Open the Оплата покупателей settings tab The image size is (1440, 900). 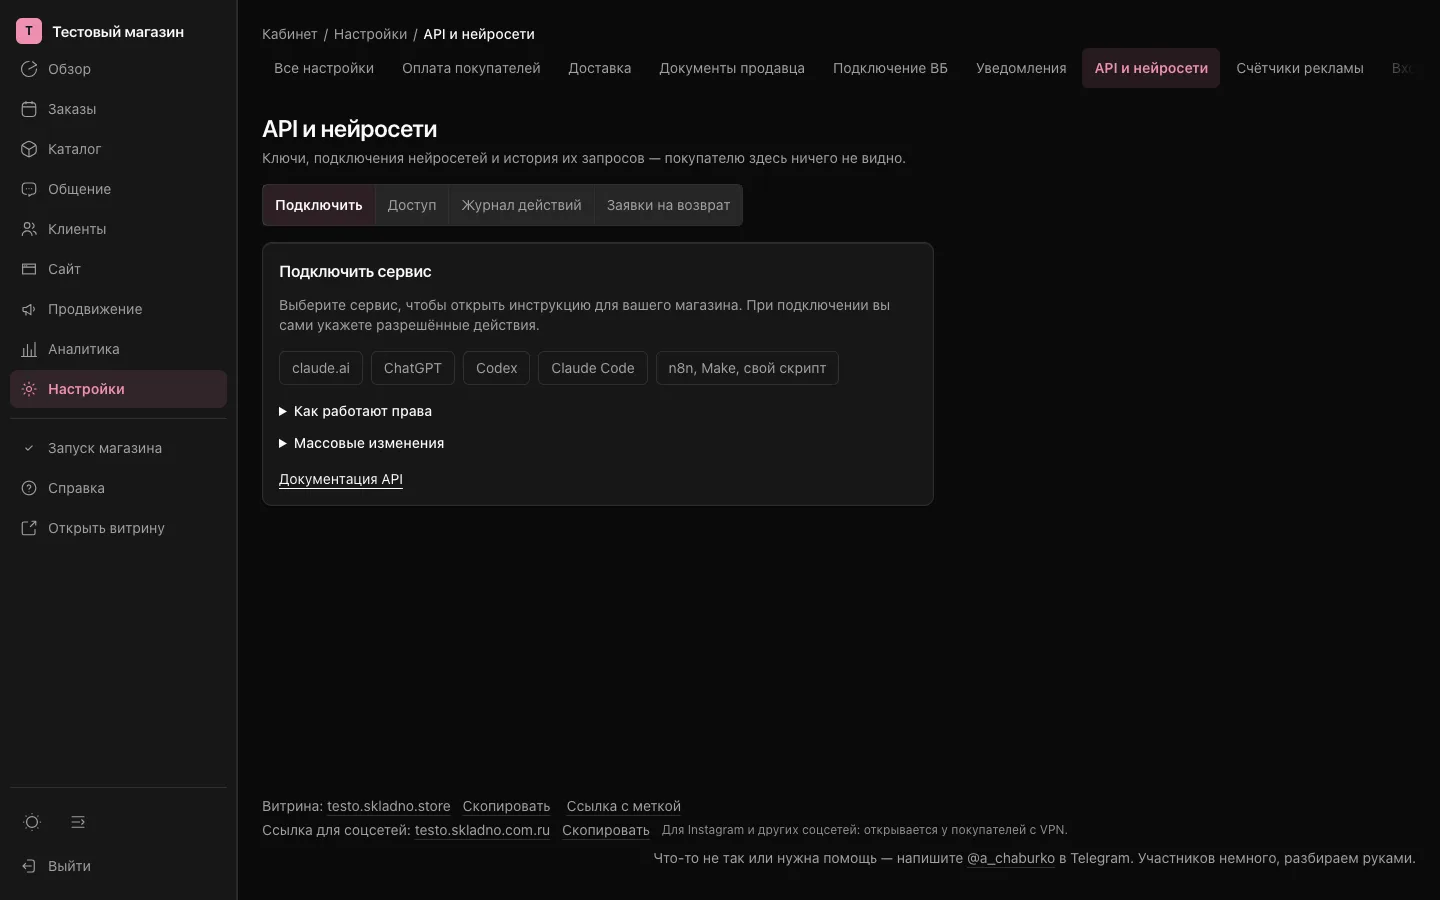[471, 68]
